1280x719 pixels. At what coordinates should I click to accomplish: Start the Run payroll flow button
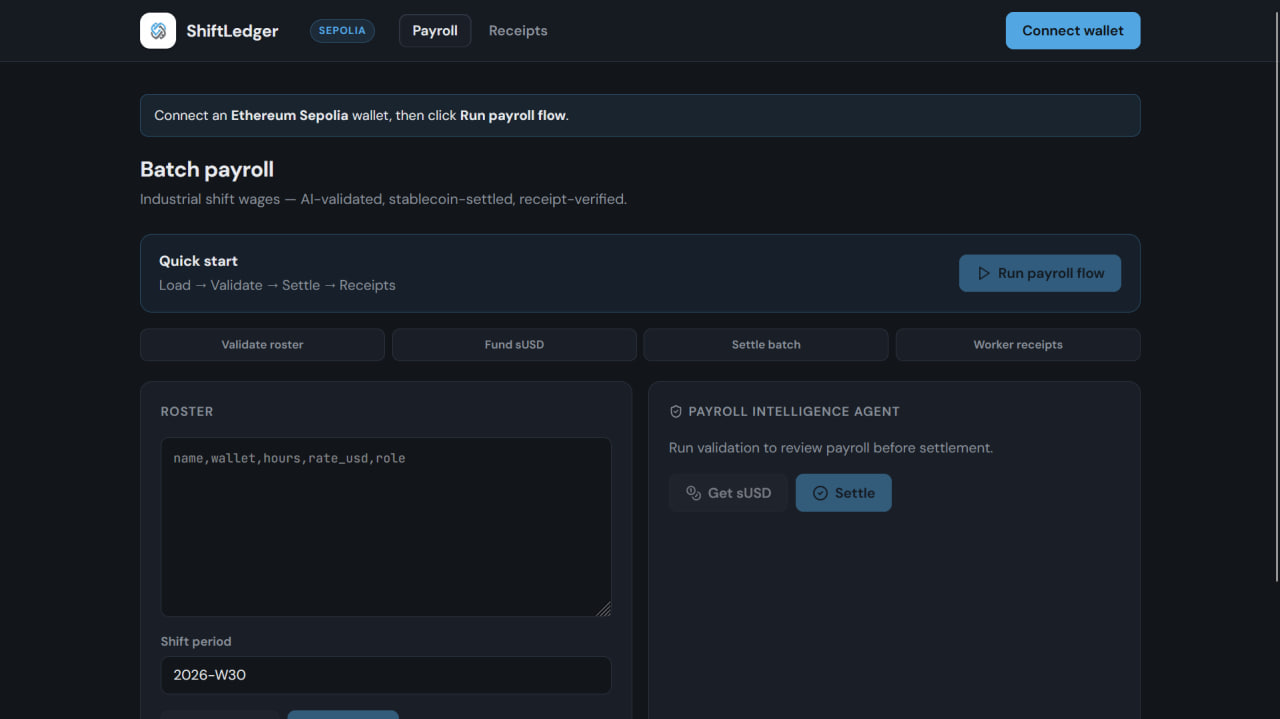(x=1040, y=273)
